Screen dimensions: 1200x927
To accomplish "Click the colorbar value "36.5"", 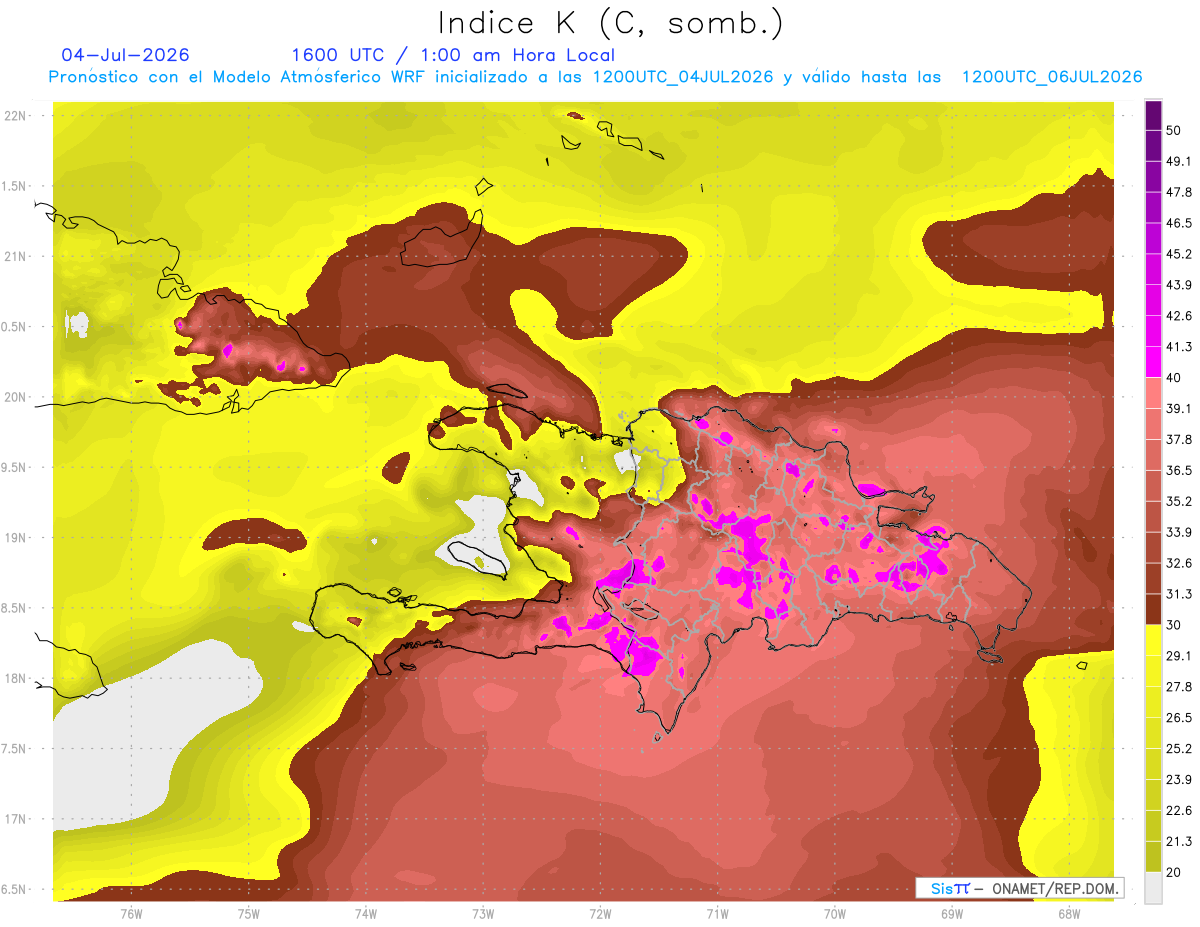I will point(1178,470).
